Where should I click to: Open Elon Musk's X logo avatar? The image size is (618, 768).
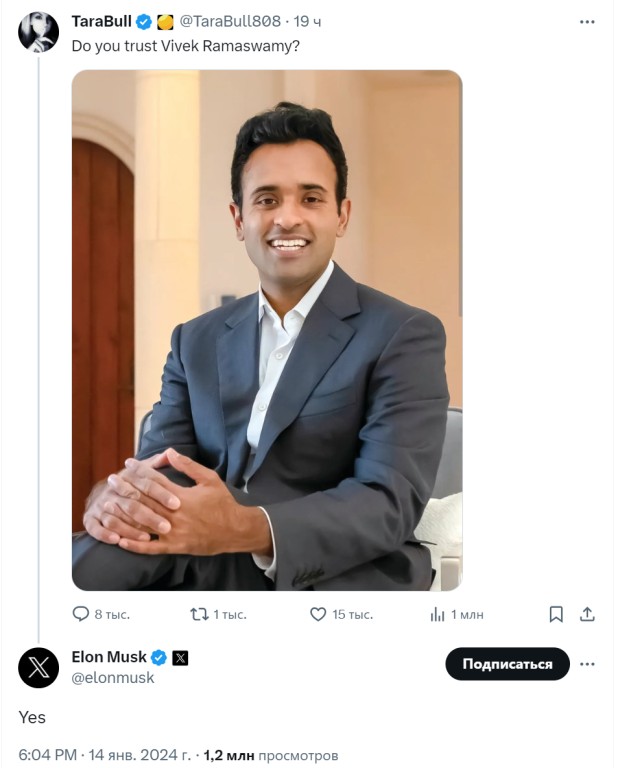pyautogui.click(x=38, y=667)
